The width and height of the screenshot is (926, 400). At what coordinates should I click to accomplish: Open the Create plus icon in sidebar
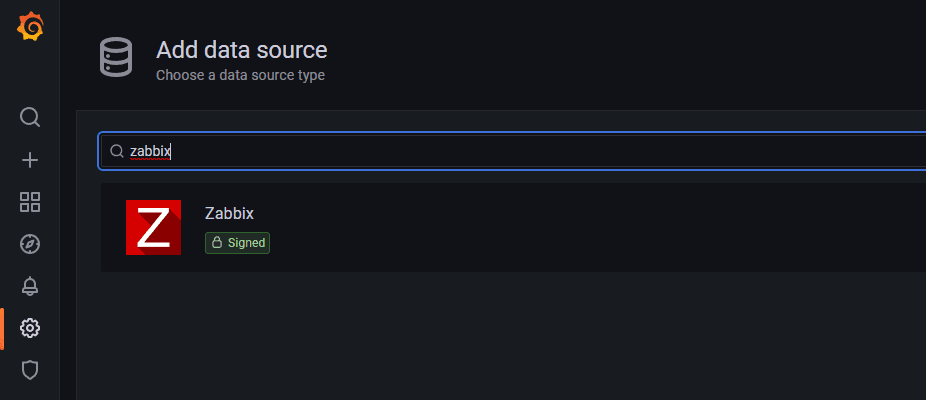[30, 160]
